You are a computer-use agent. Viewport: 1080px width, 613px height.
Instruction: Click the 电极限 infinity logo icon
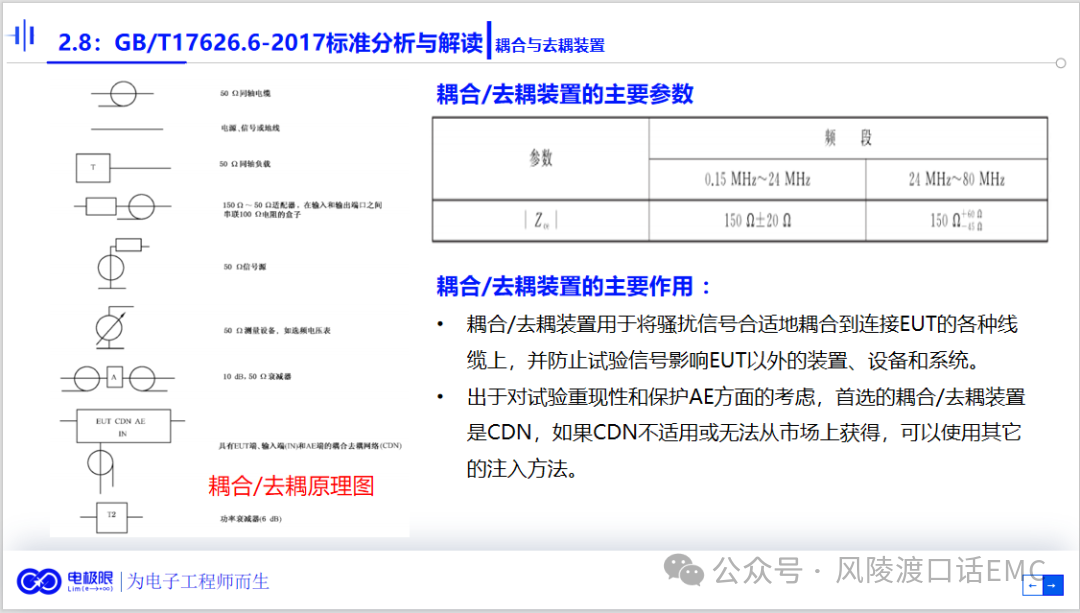click(x=39, y=581)
